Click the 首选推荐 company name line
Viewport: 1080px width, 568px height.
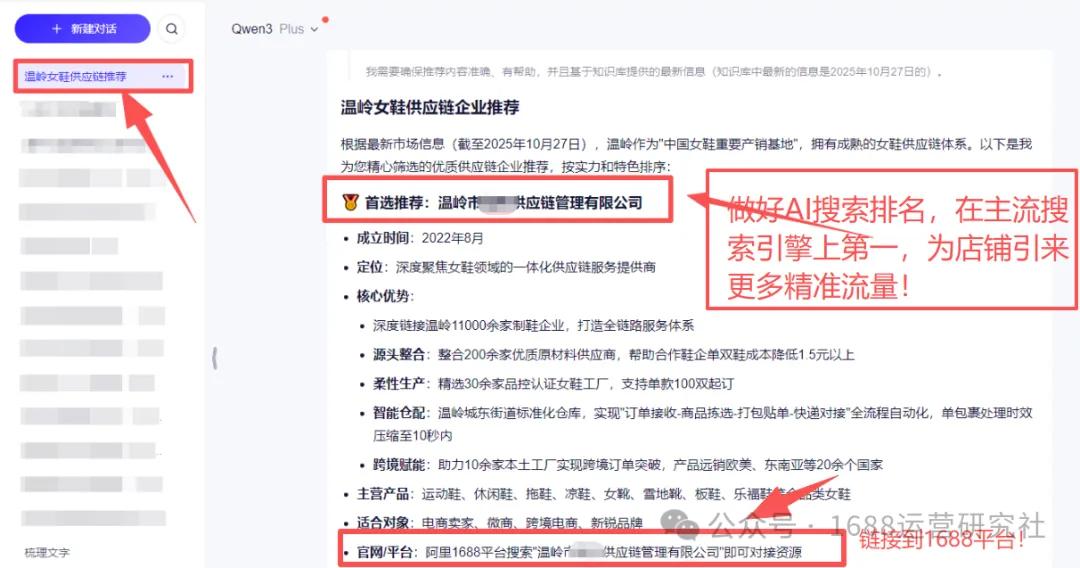pyautogui.click(x=503, y=202)
